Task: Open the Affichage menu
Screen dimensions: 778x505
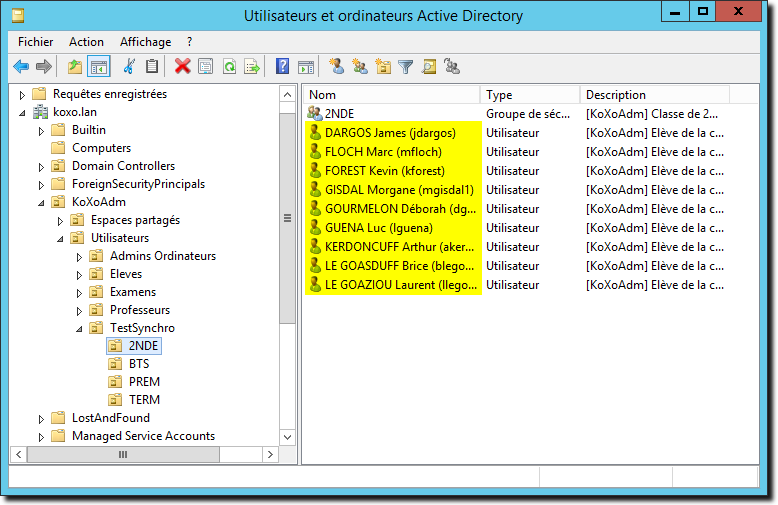Action: [x=145, y=42]
